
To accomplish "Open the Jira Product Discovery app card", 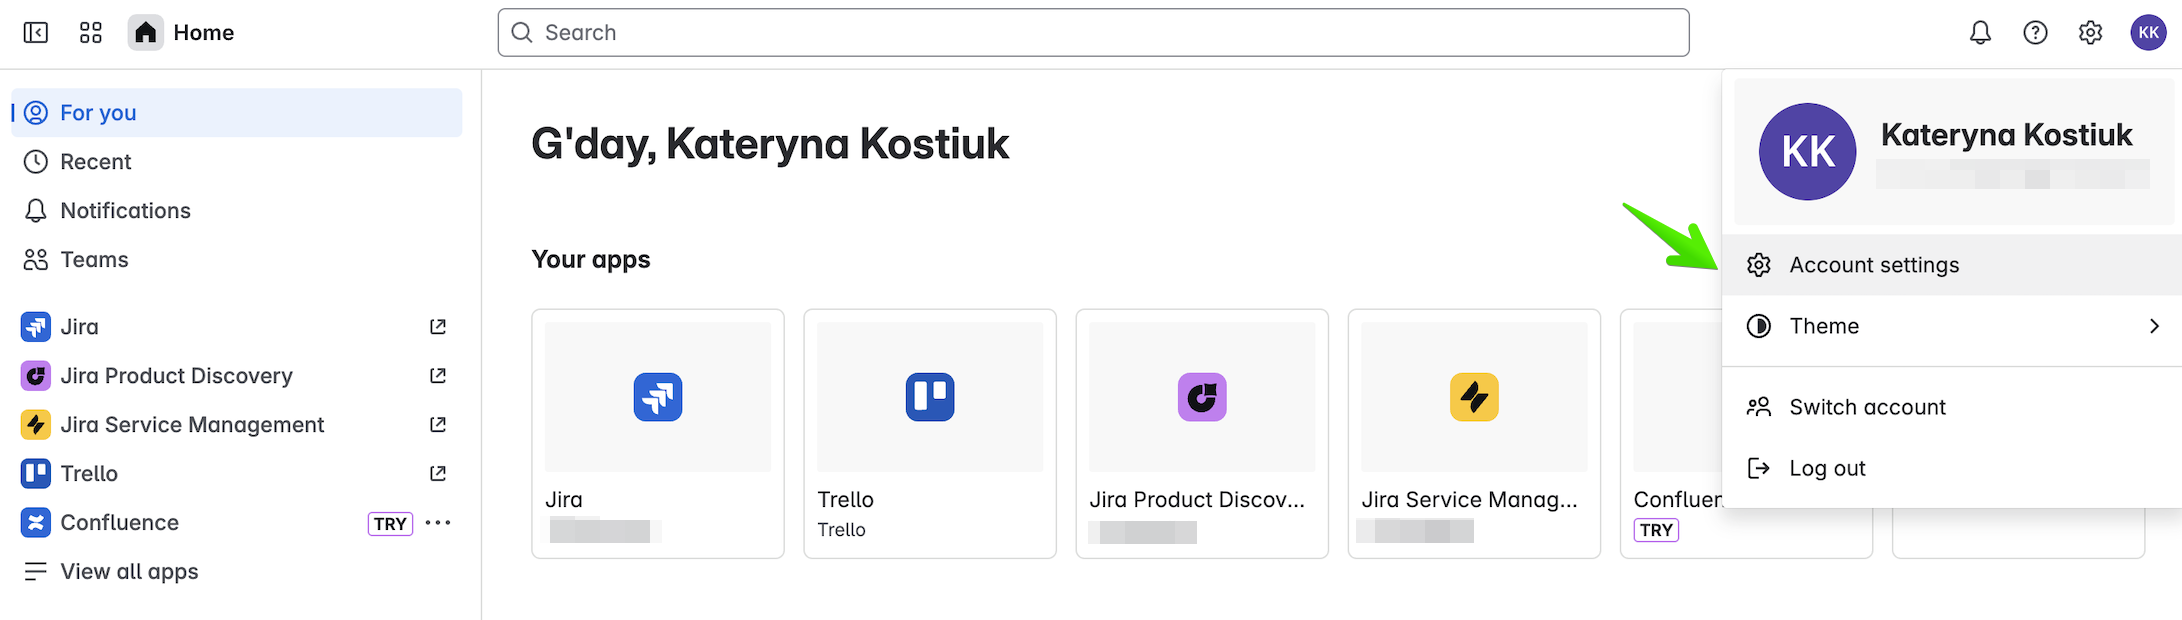I will [x=1202, y=434].
